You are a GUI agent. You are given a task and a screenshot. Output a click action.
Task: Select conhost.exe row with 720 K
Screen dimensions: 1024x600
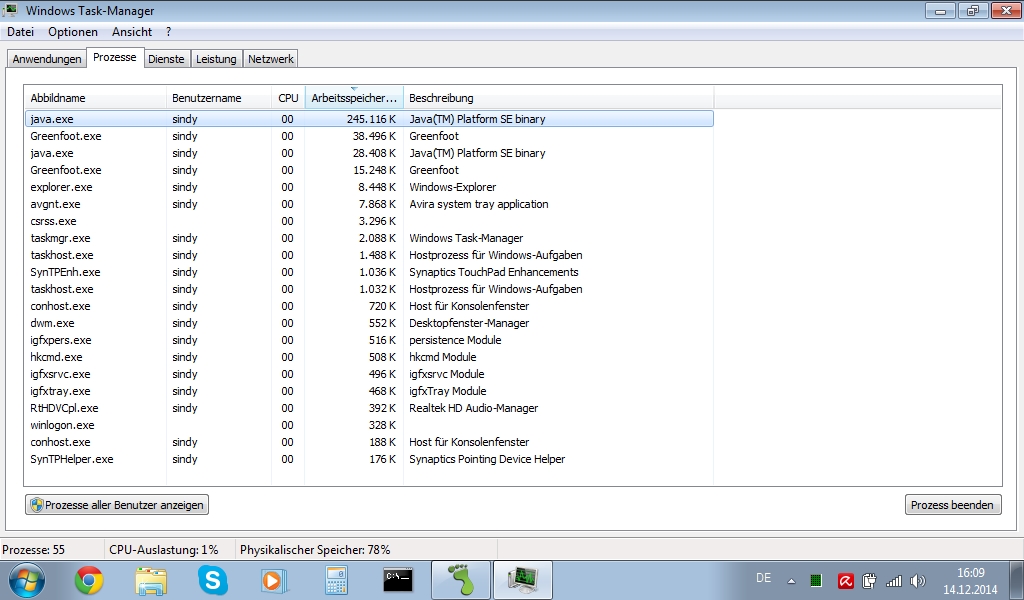coord(369,306)
